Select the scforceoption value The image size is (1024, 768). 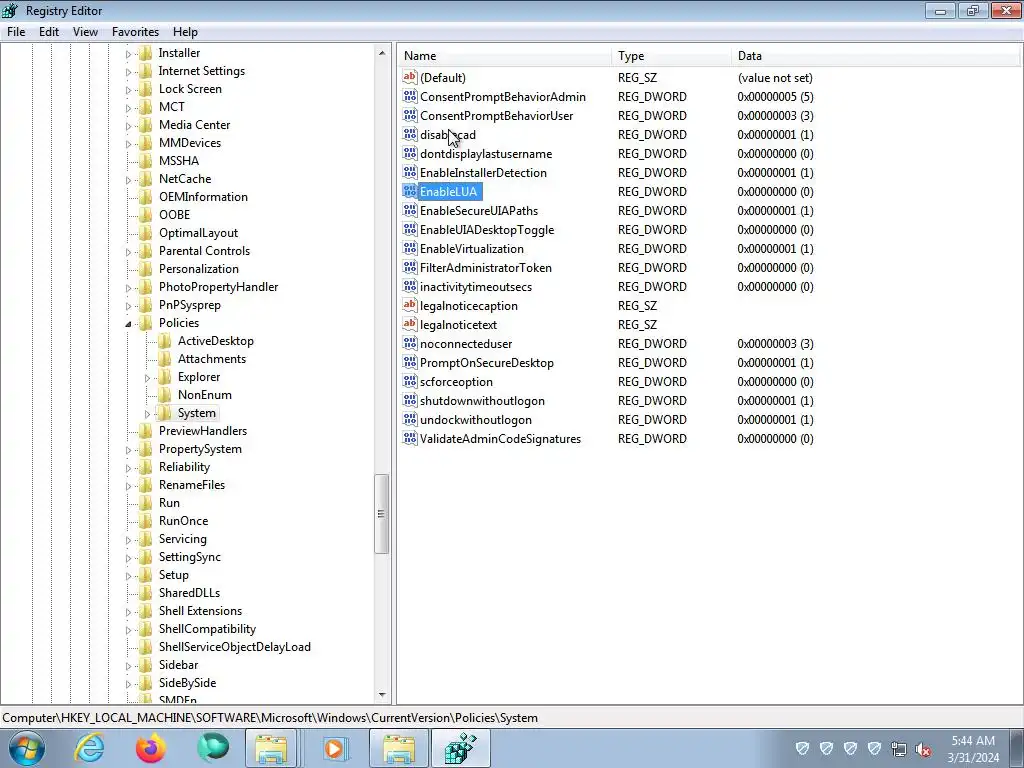click(x=456, y=381)
